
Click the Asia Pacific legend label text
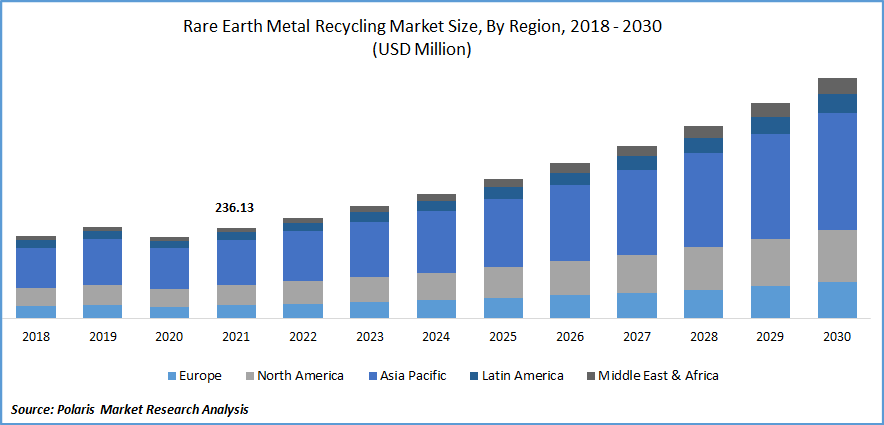[x=412, y=376]
